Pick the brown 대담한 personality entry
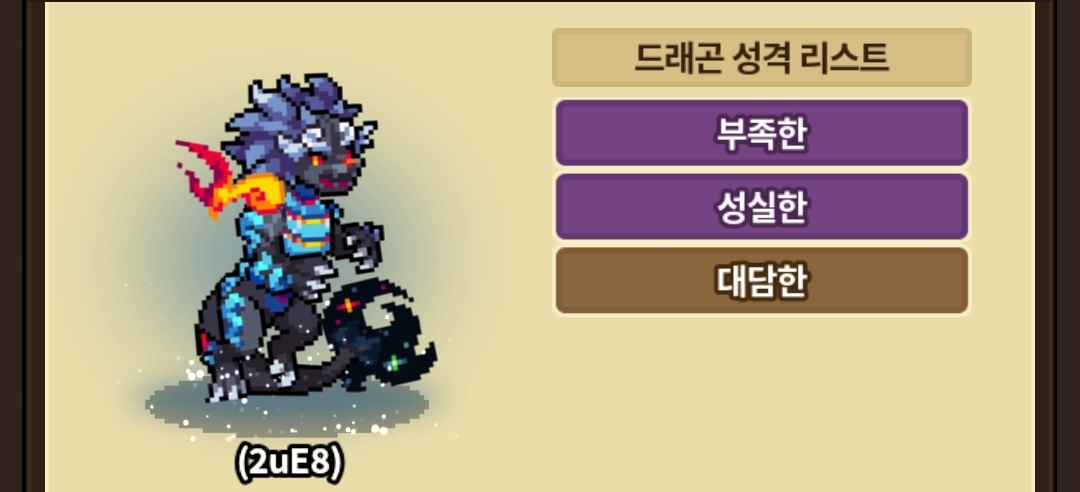 [x=762, y=280]
